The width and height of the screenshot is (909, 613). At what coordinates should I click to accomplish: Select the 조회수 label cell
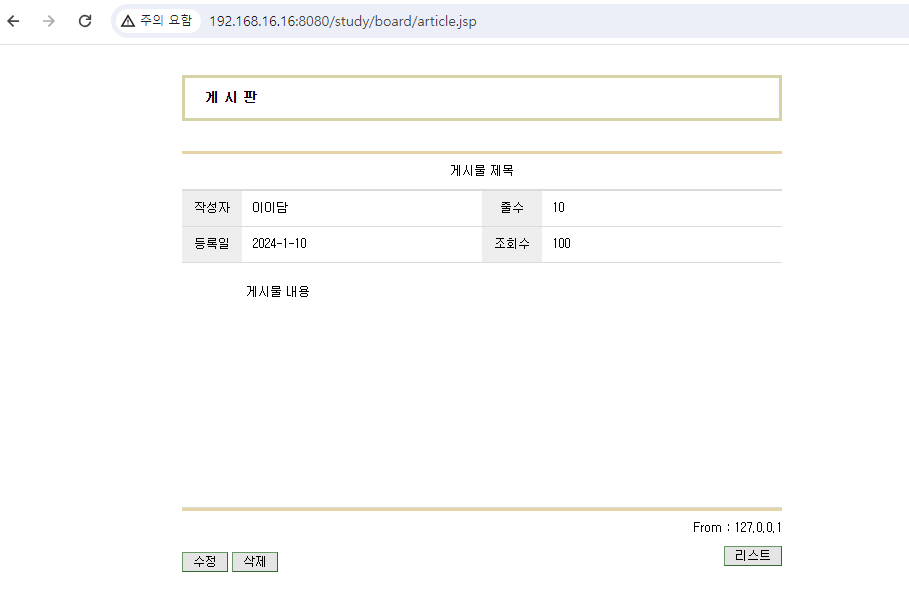pyautogui.click(x=512, y=244)
